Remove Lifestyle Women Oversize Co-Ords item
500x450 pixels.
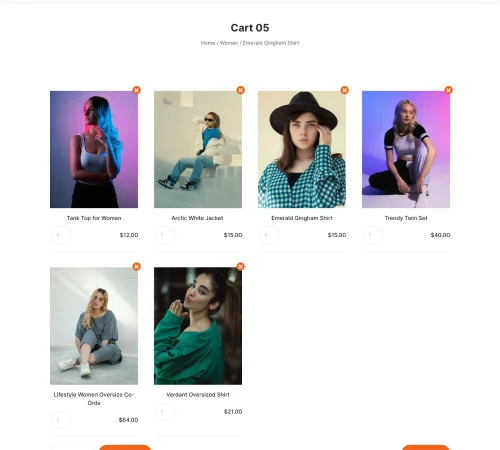point(136,267)
